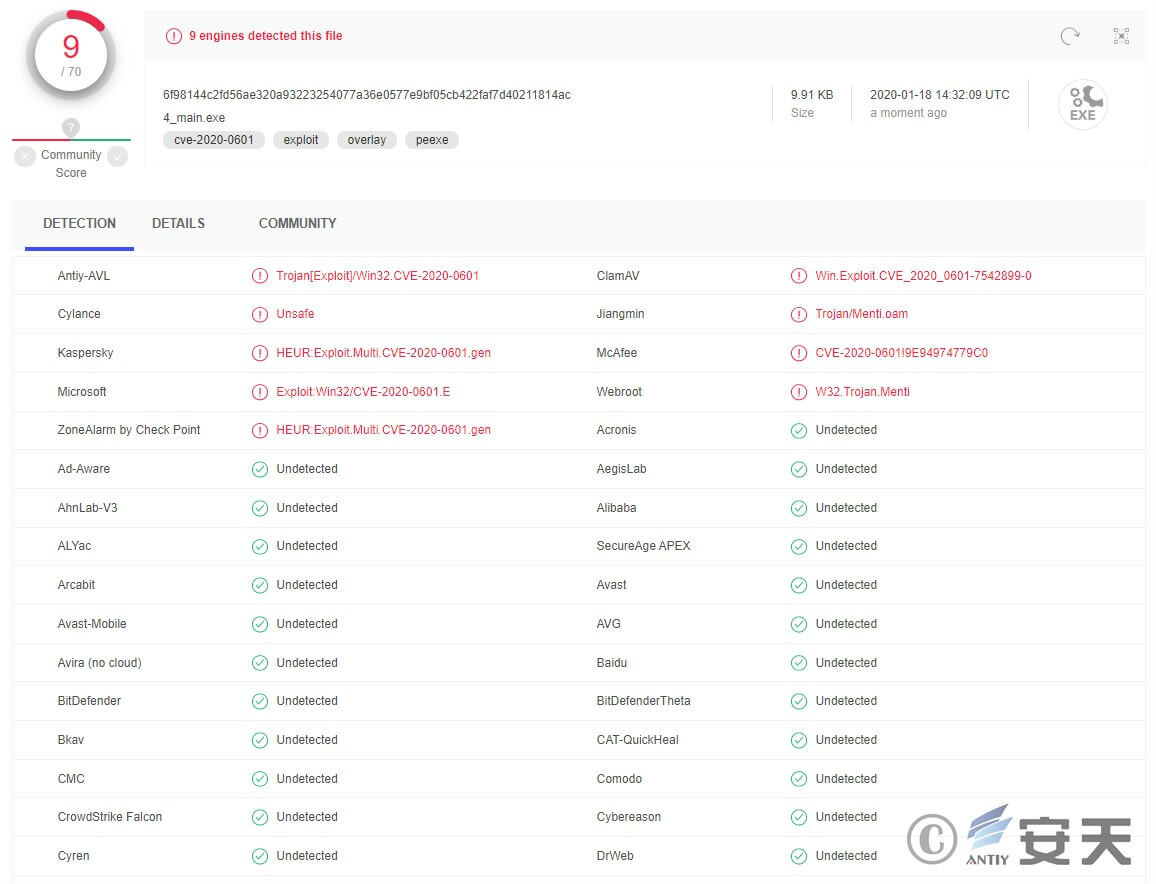This screenshot has width=1156, height=884.
Task: Click the Undetected status for AegisLab
Action: click(x=846, y=469)
